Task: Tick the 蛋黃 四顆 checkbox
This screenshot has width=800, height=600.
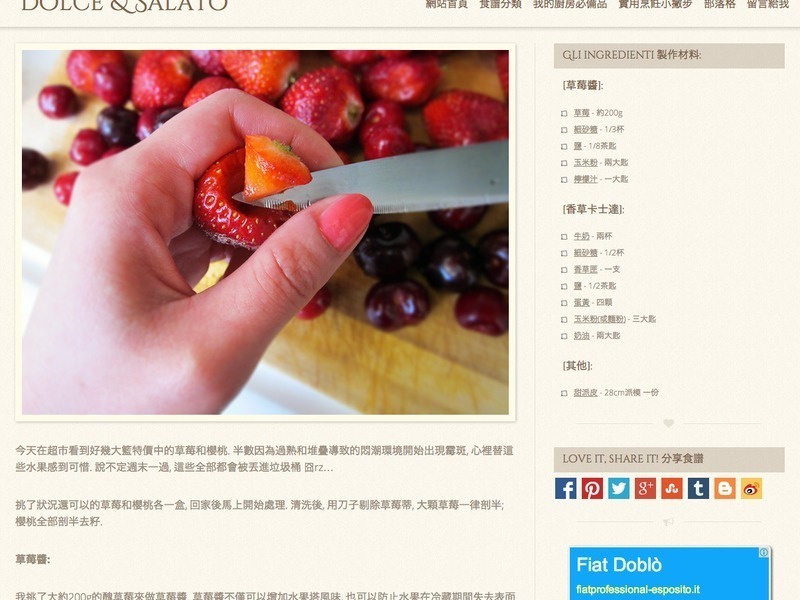Action: coord(564,303)
